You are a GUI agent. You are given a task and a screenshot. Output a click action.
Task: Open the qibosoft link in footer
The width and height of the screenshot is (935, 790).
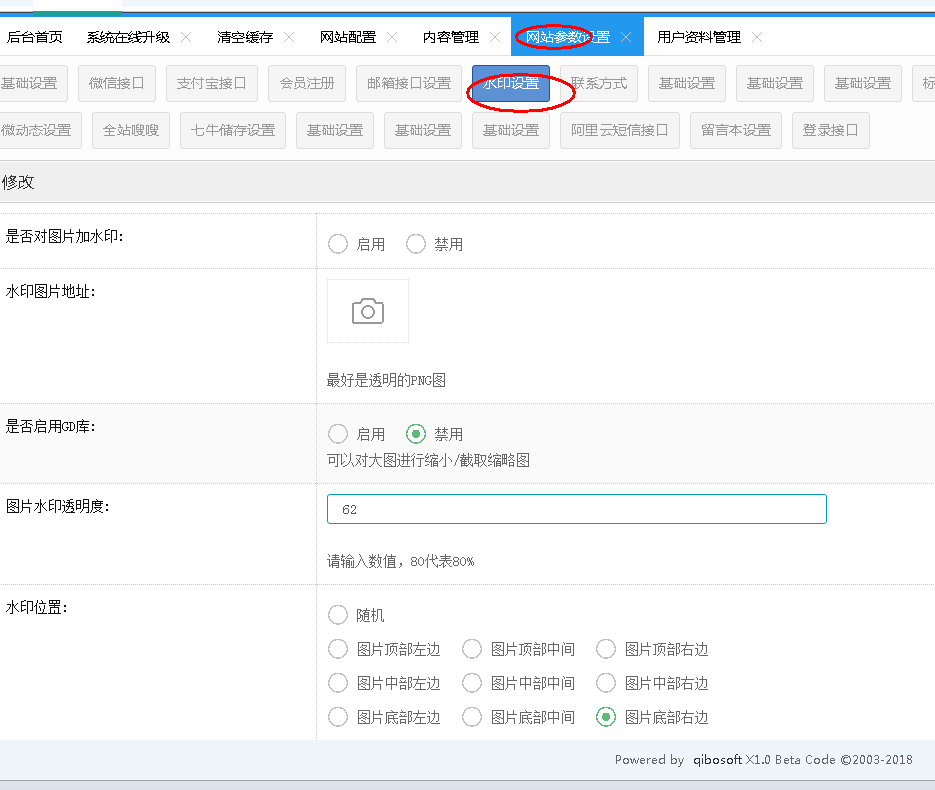716,760
